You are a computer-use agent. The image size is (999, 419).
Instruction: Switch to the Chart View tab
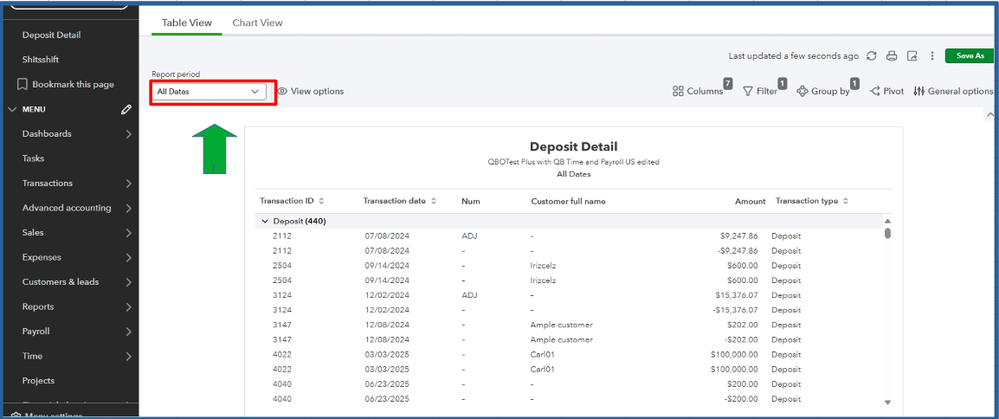click(257, 22)
